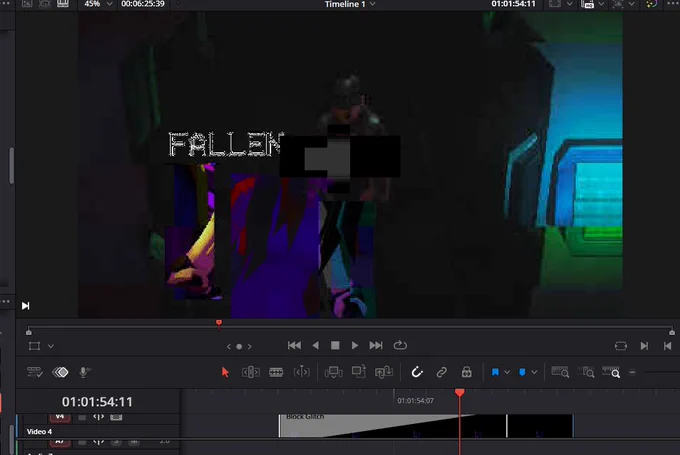Go to next edit point
Screen dimensions: 680x455
click(644, 346)
